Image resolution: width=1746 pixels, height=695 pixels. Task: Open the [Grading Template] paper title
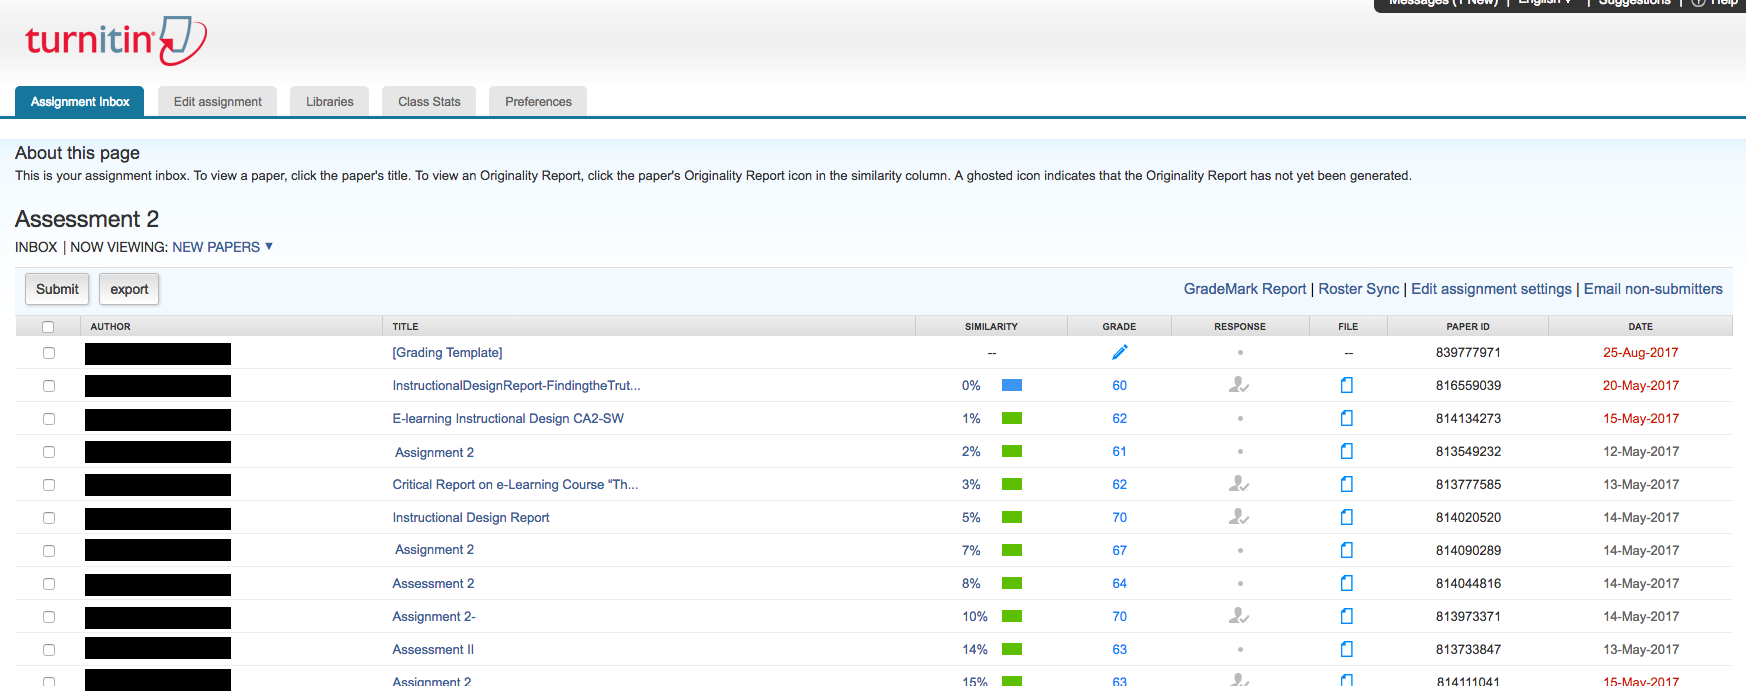[447, 352]
